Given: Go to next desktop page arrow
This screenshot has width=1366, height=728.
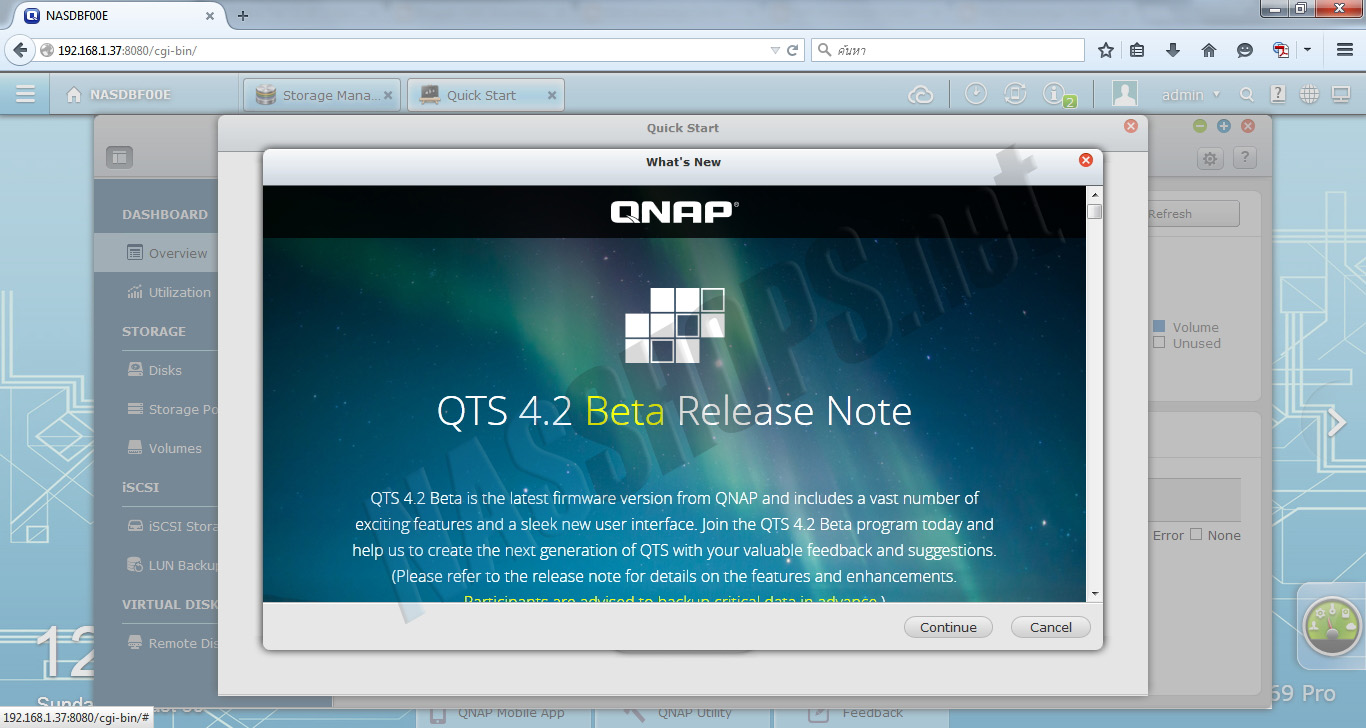Looking at the screenshot, I should [1337, 423].
